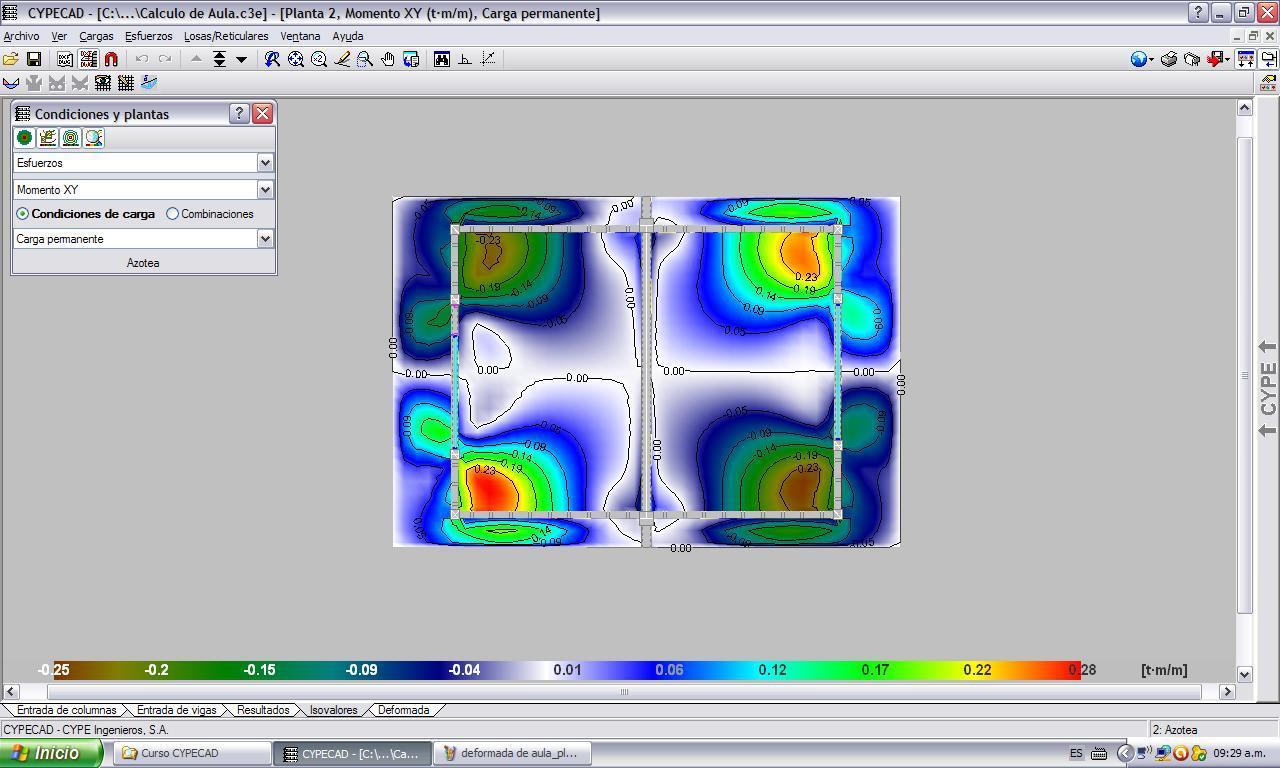Click the printer icon in toolbar

1168,59
